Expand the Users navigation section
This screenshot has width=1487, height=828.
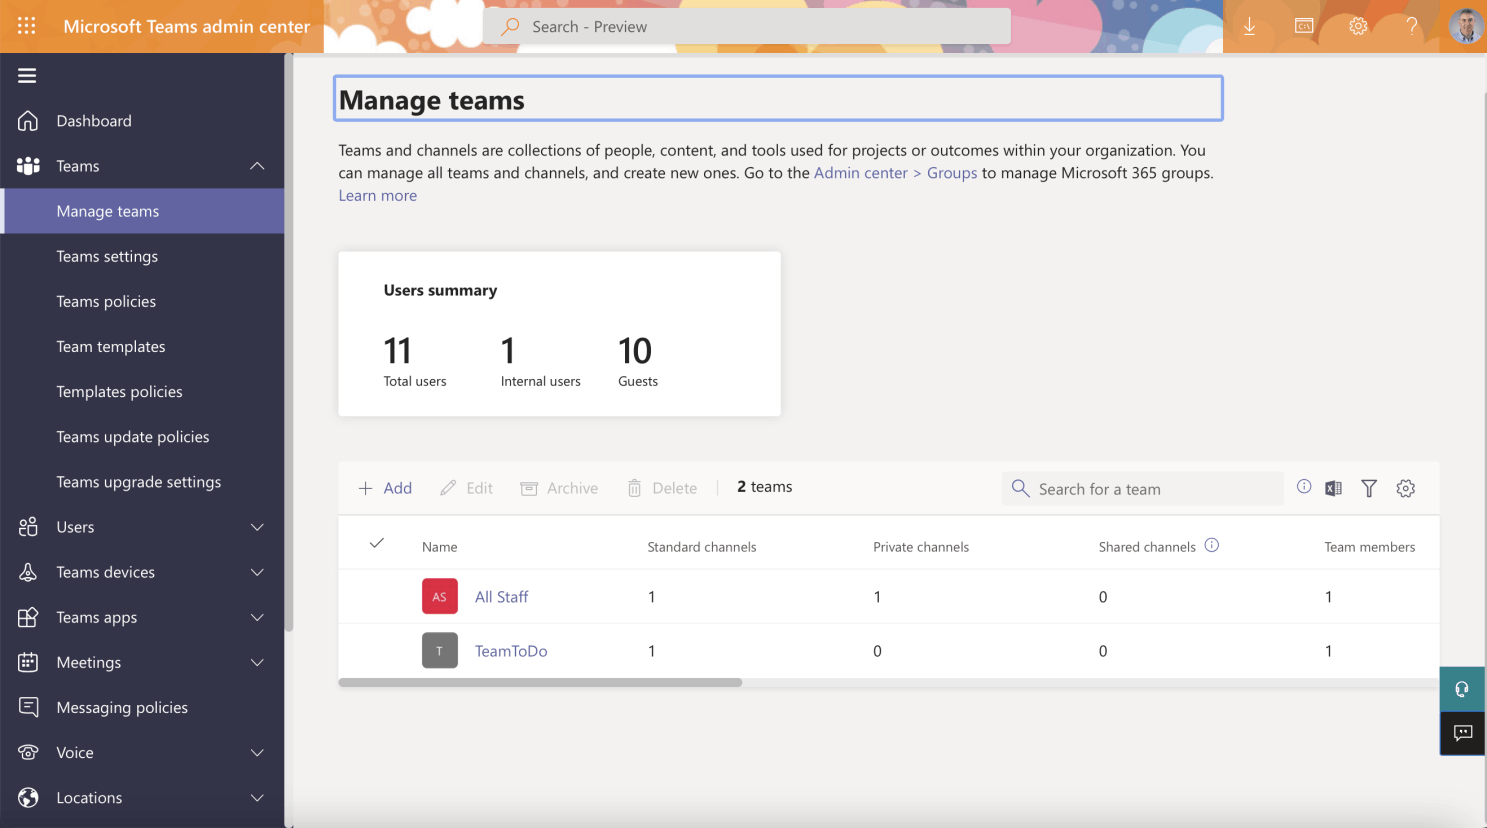pyautogui.click(x=257, y=527)
